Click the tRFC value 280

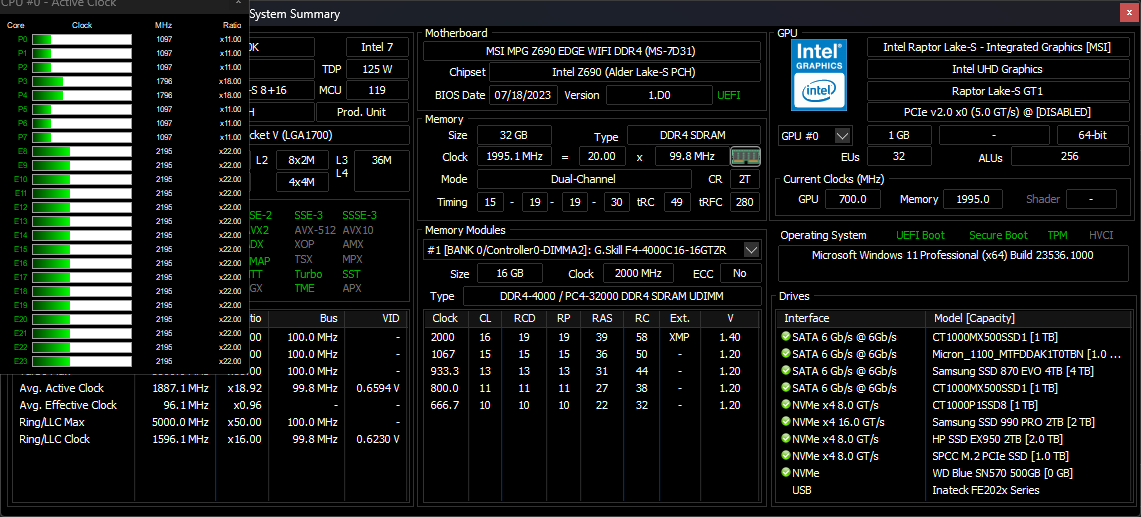click(x=745, y=202)
